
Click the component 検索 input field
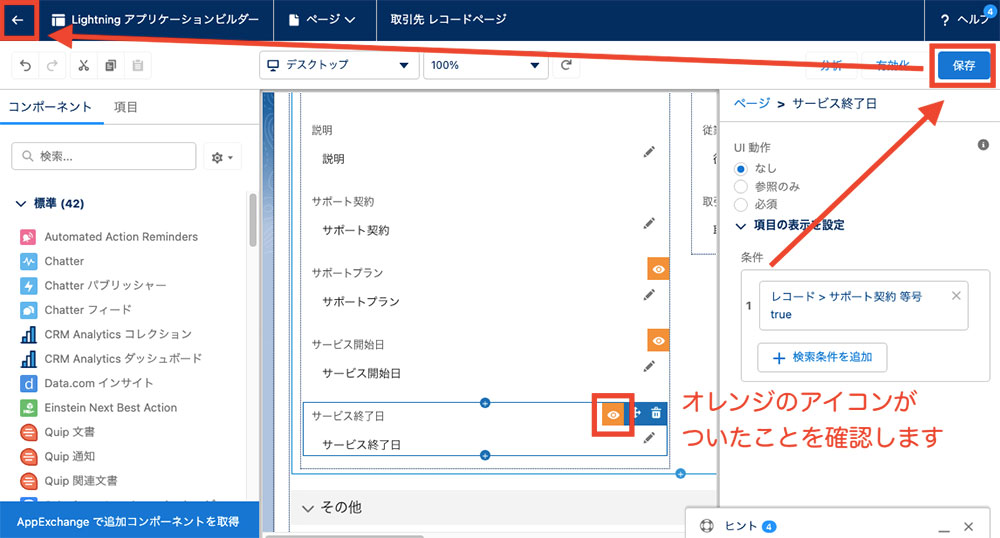[x=103, y=156]
